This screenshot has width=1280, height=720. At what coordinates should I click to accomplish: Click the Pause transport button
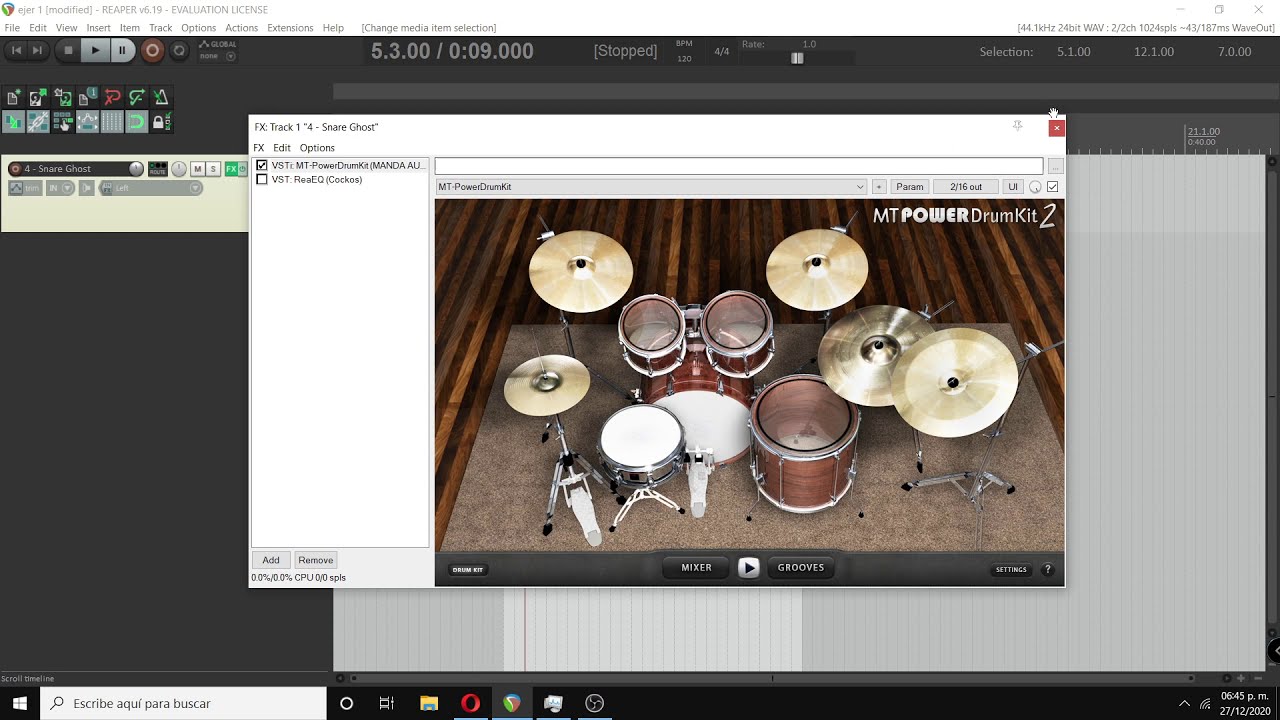[122, 50]
